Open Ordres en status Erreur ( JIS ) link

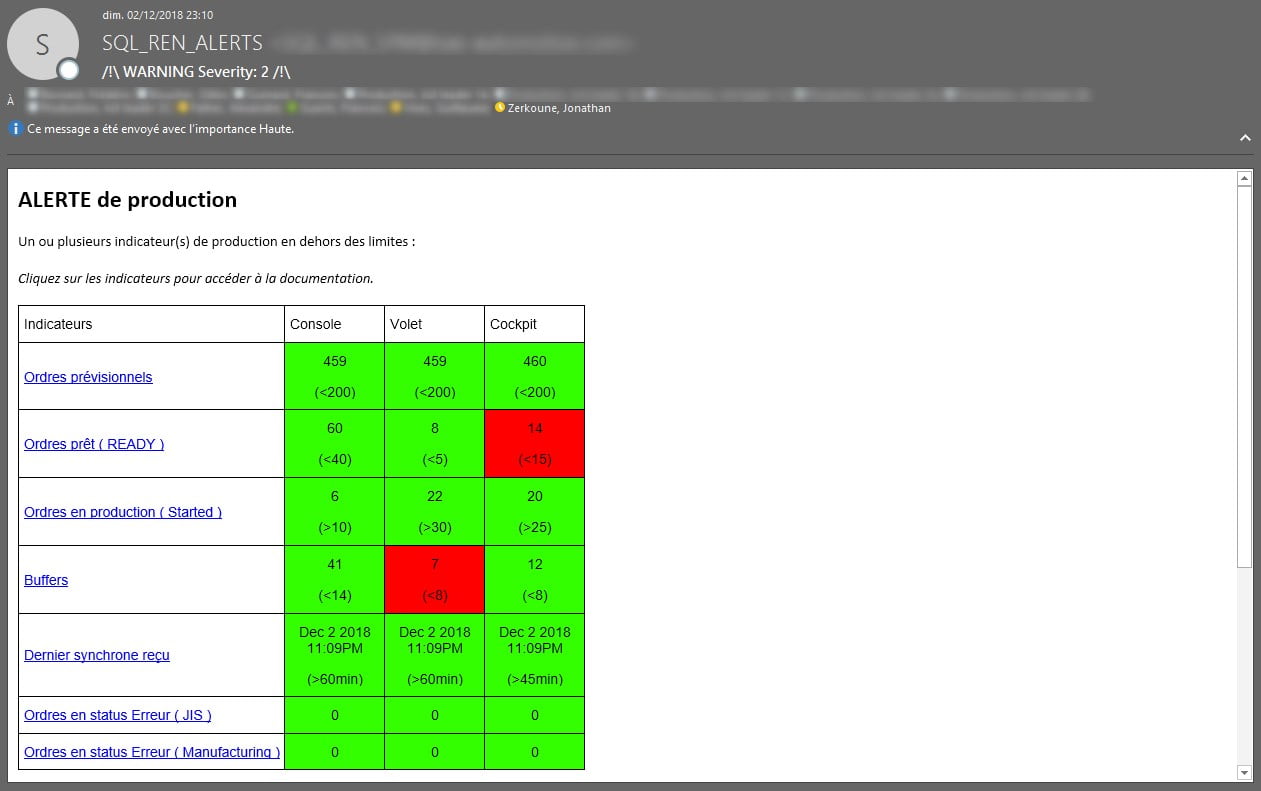(118, 715)
